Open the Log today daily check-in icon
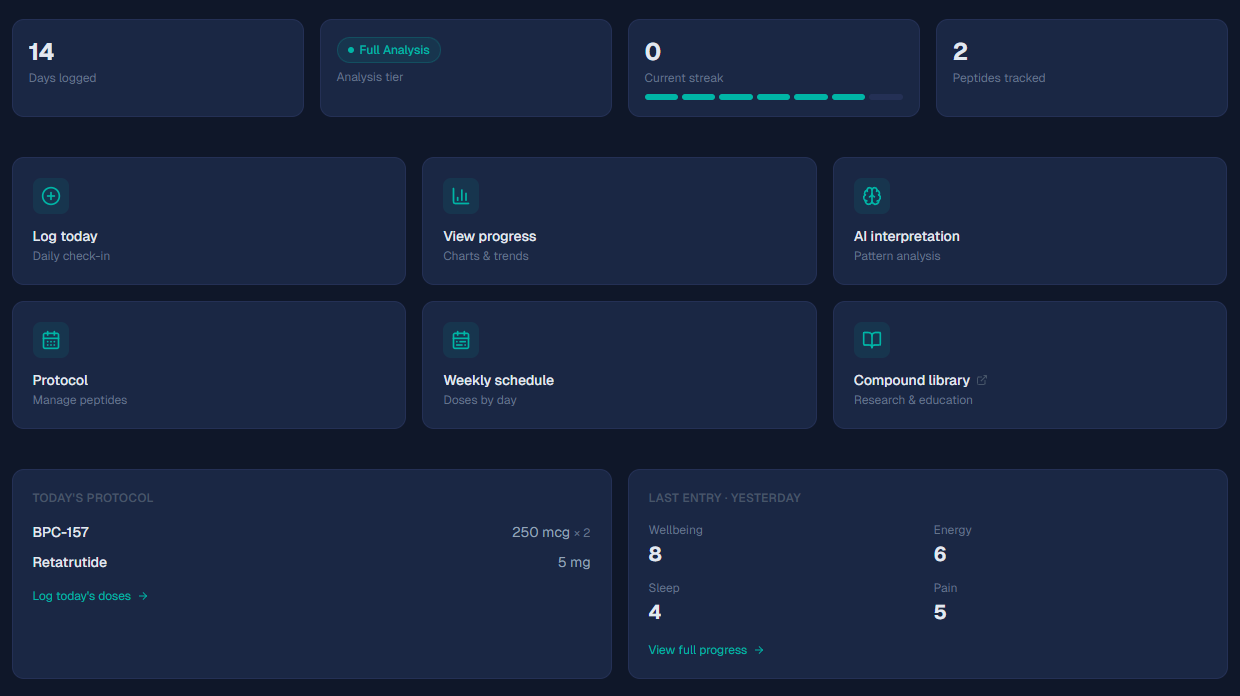The image size is (1240, 696). (x=51, y=196)
